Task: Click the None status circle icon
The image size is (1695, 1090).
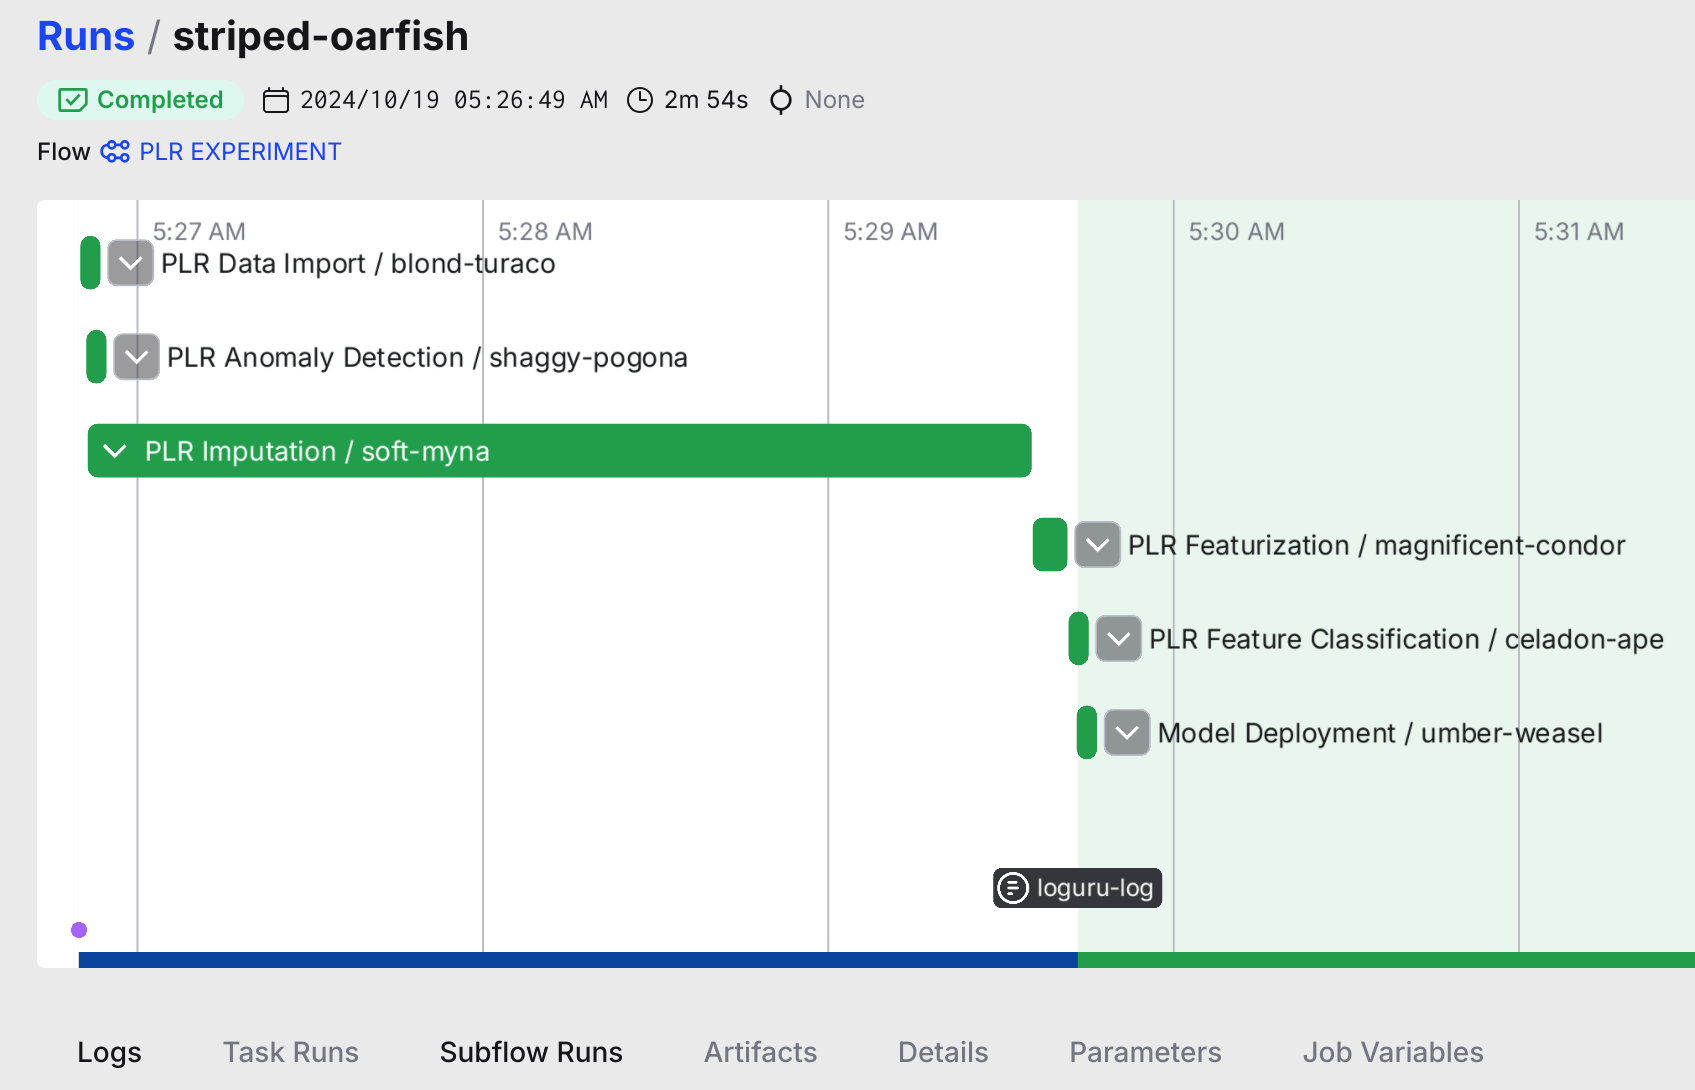Action: coord(781,100)
